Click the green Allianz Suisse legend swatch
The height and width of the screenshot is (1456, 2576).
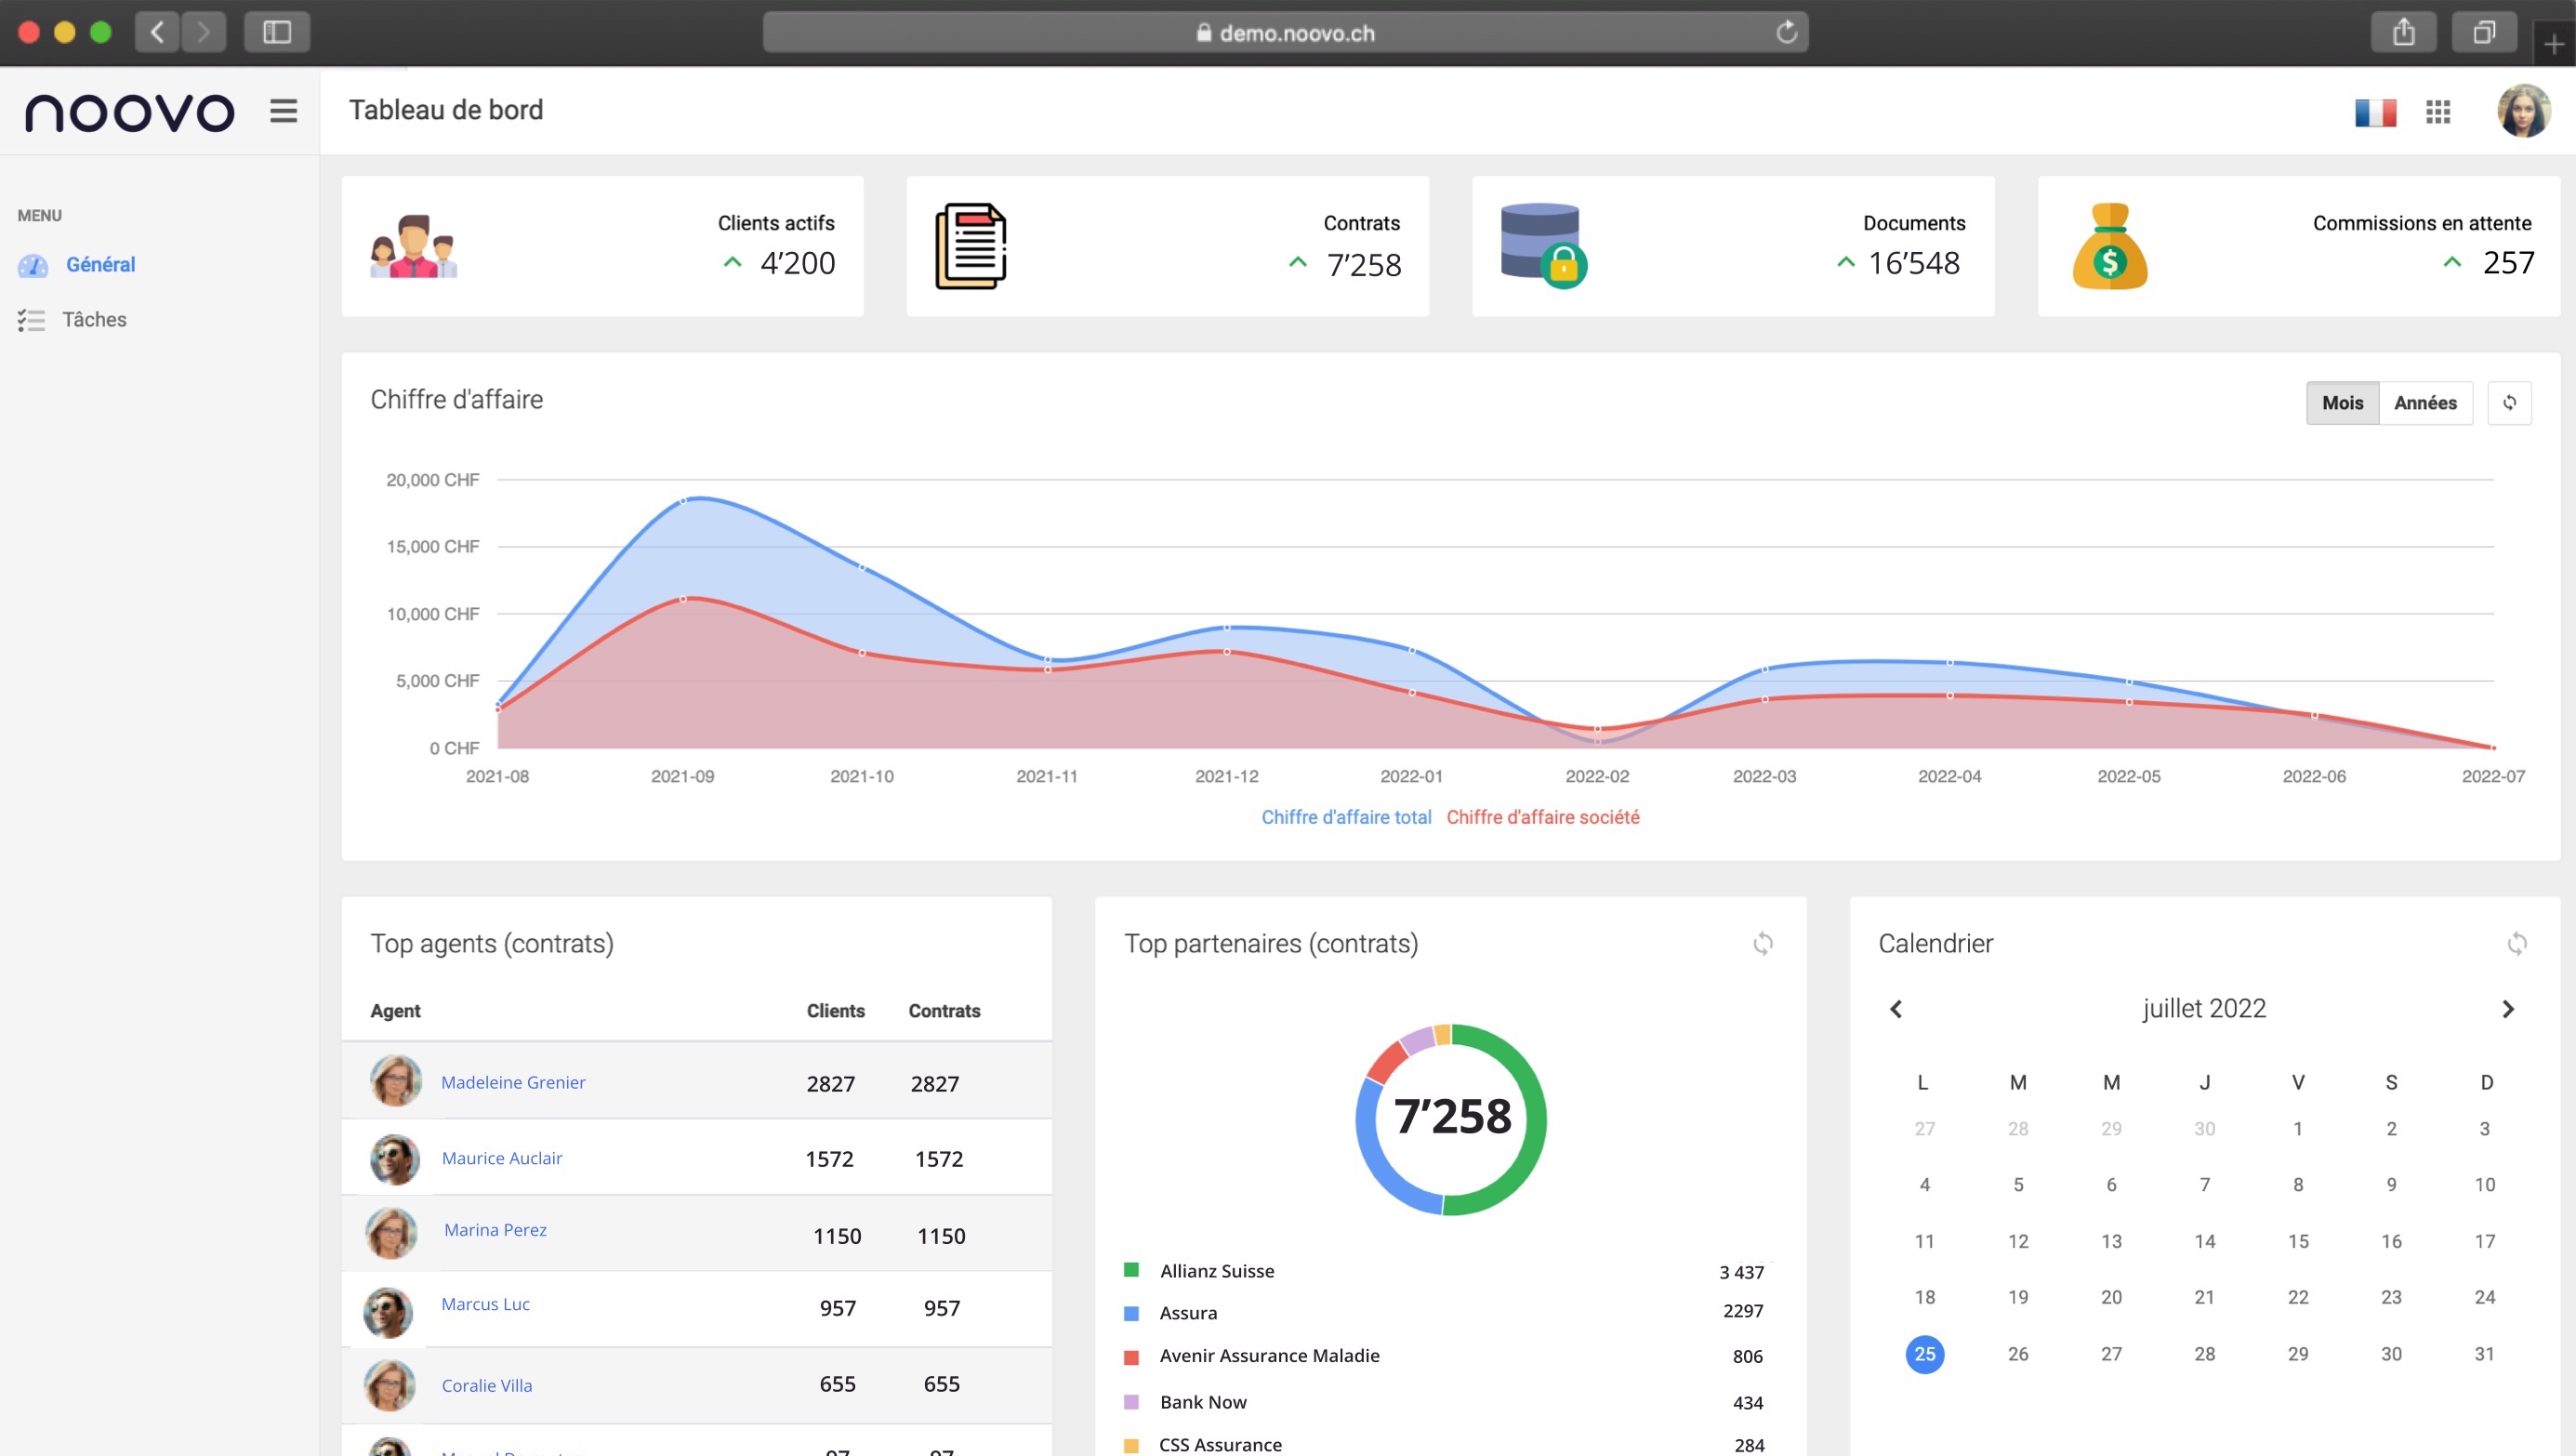point(1131,1270)
